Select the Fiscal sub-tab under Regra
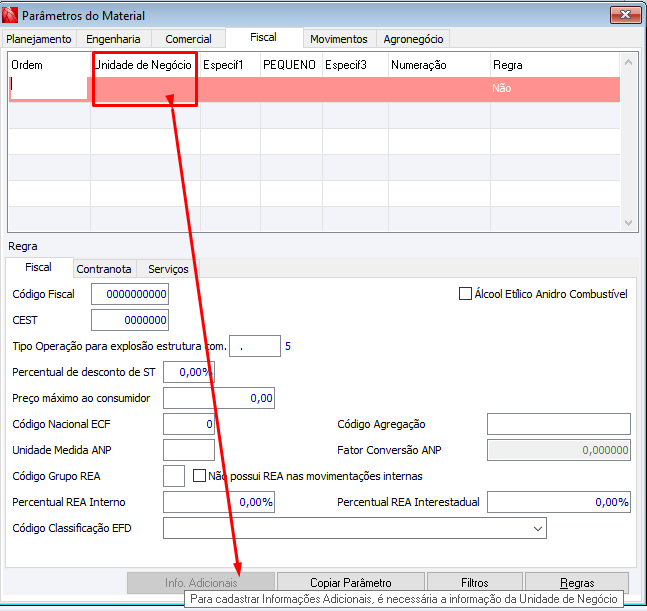This screenshot has width=647, height=611. click(38, 267)
